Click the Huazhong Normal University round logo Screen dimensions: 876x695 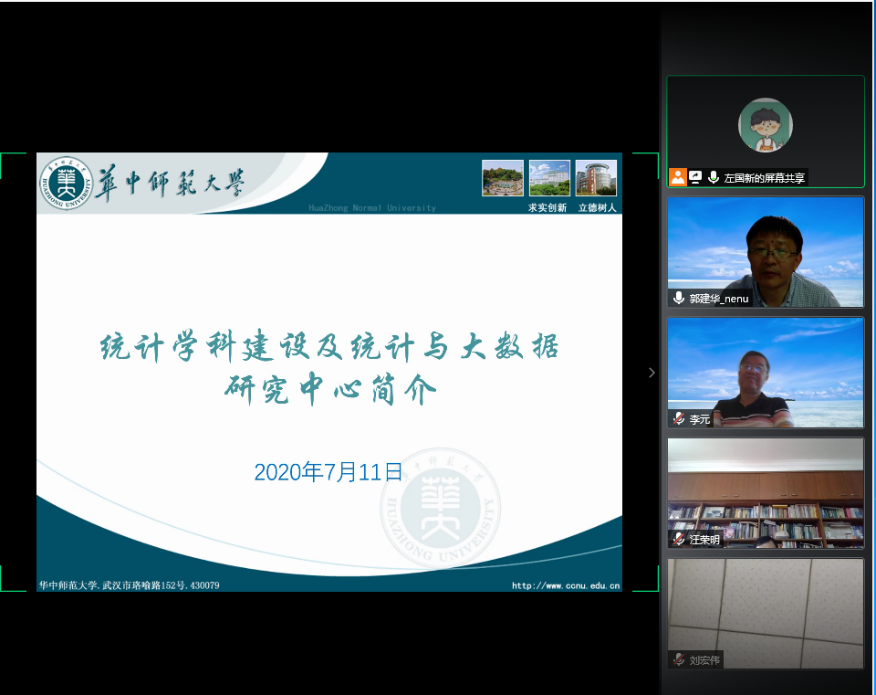(x=66, y=183)
